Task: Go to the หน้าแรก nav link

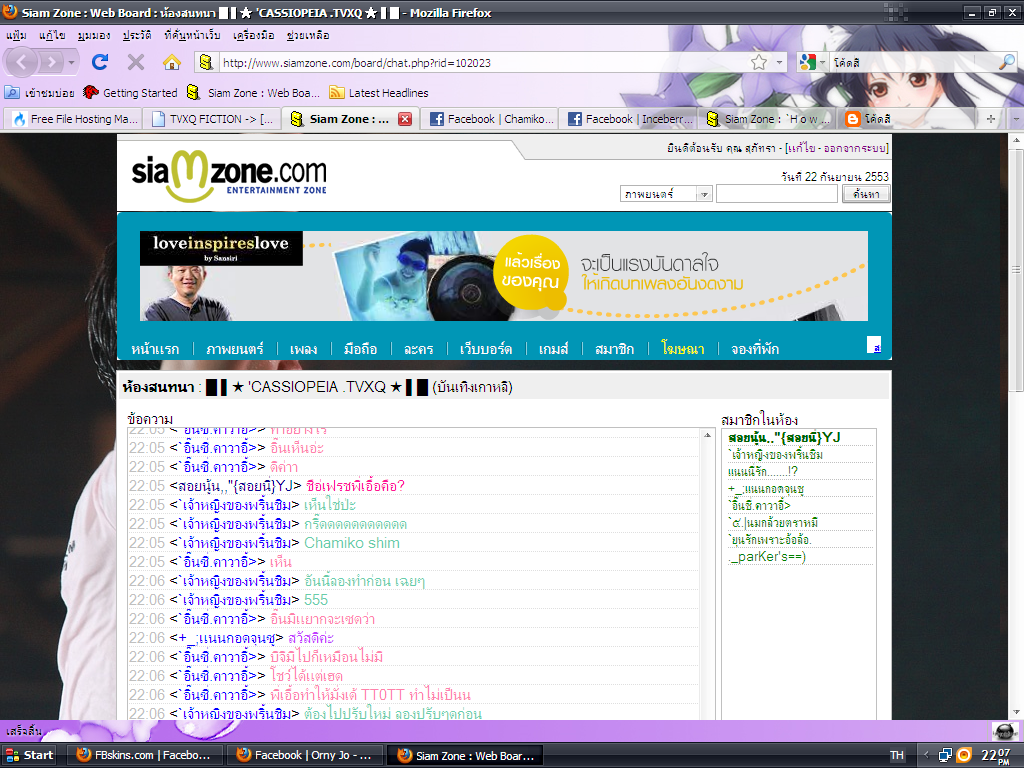Action: pyautogui.click(x=155, y=349)
